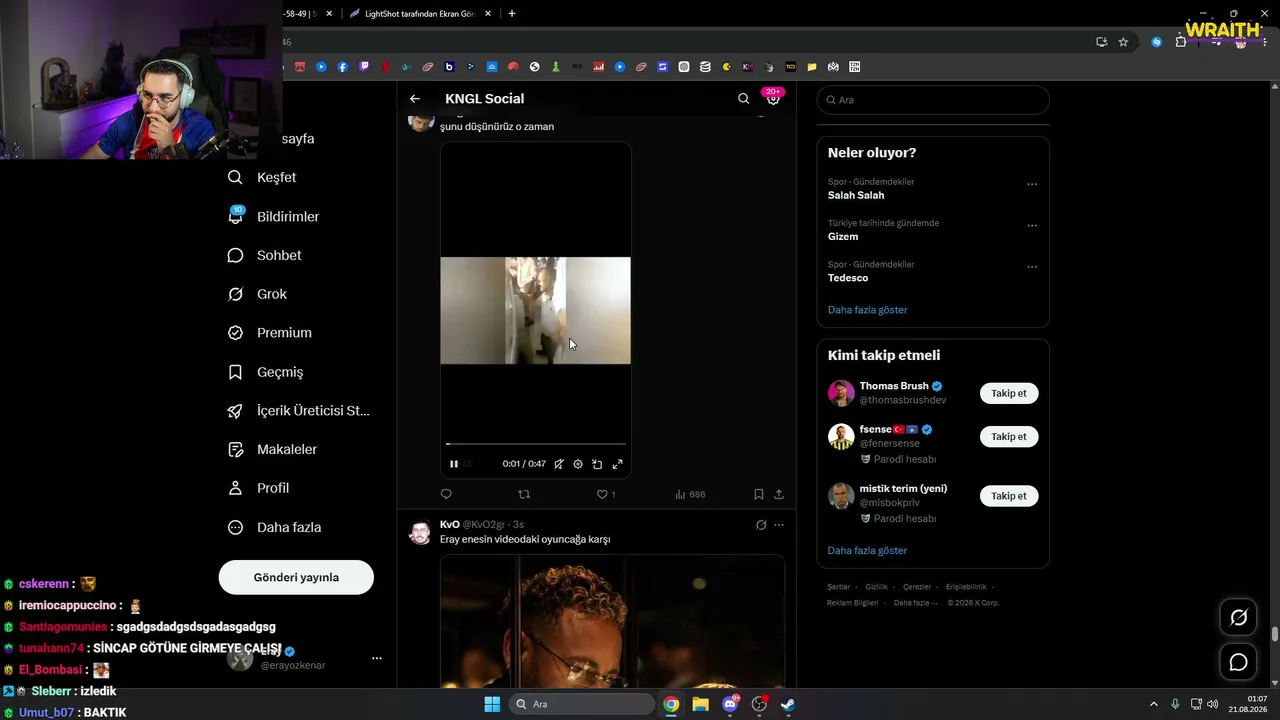This screenshot has width=1280, height=720.
Task: Open the Twitch bookmark
Action: (364, 67)
